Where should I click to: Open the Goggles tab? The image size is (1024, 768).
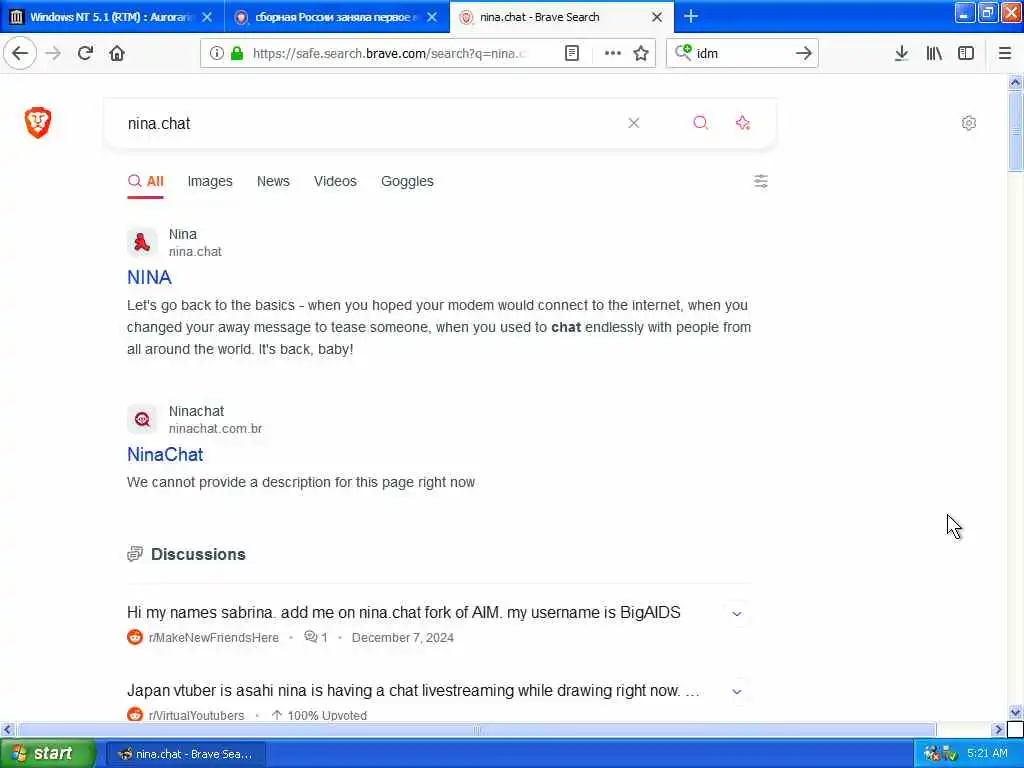point(407,182)
